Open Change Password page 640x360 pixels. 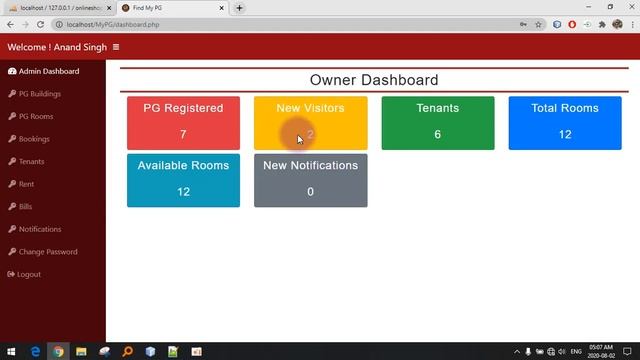coord(43,252)
